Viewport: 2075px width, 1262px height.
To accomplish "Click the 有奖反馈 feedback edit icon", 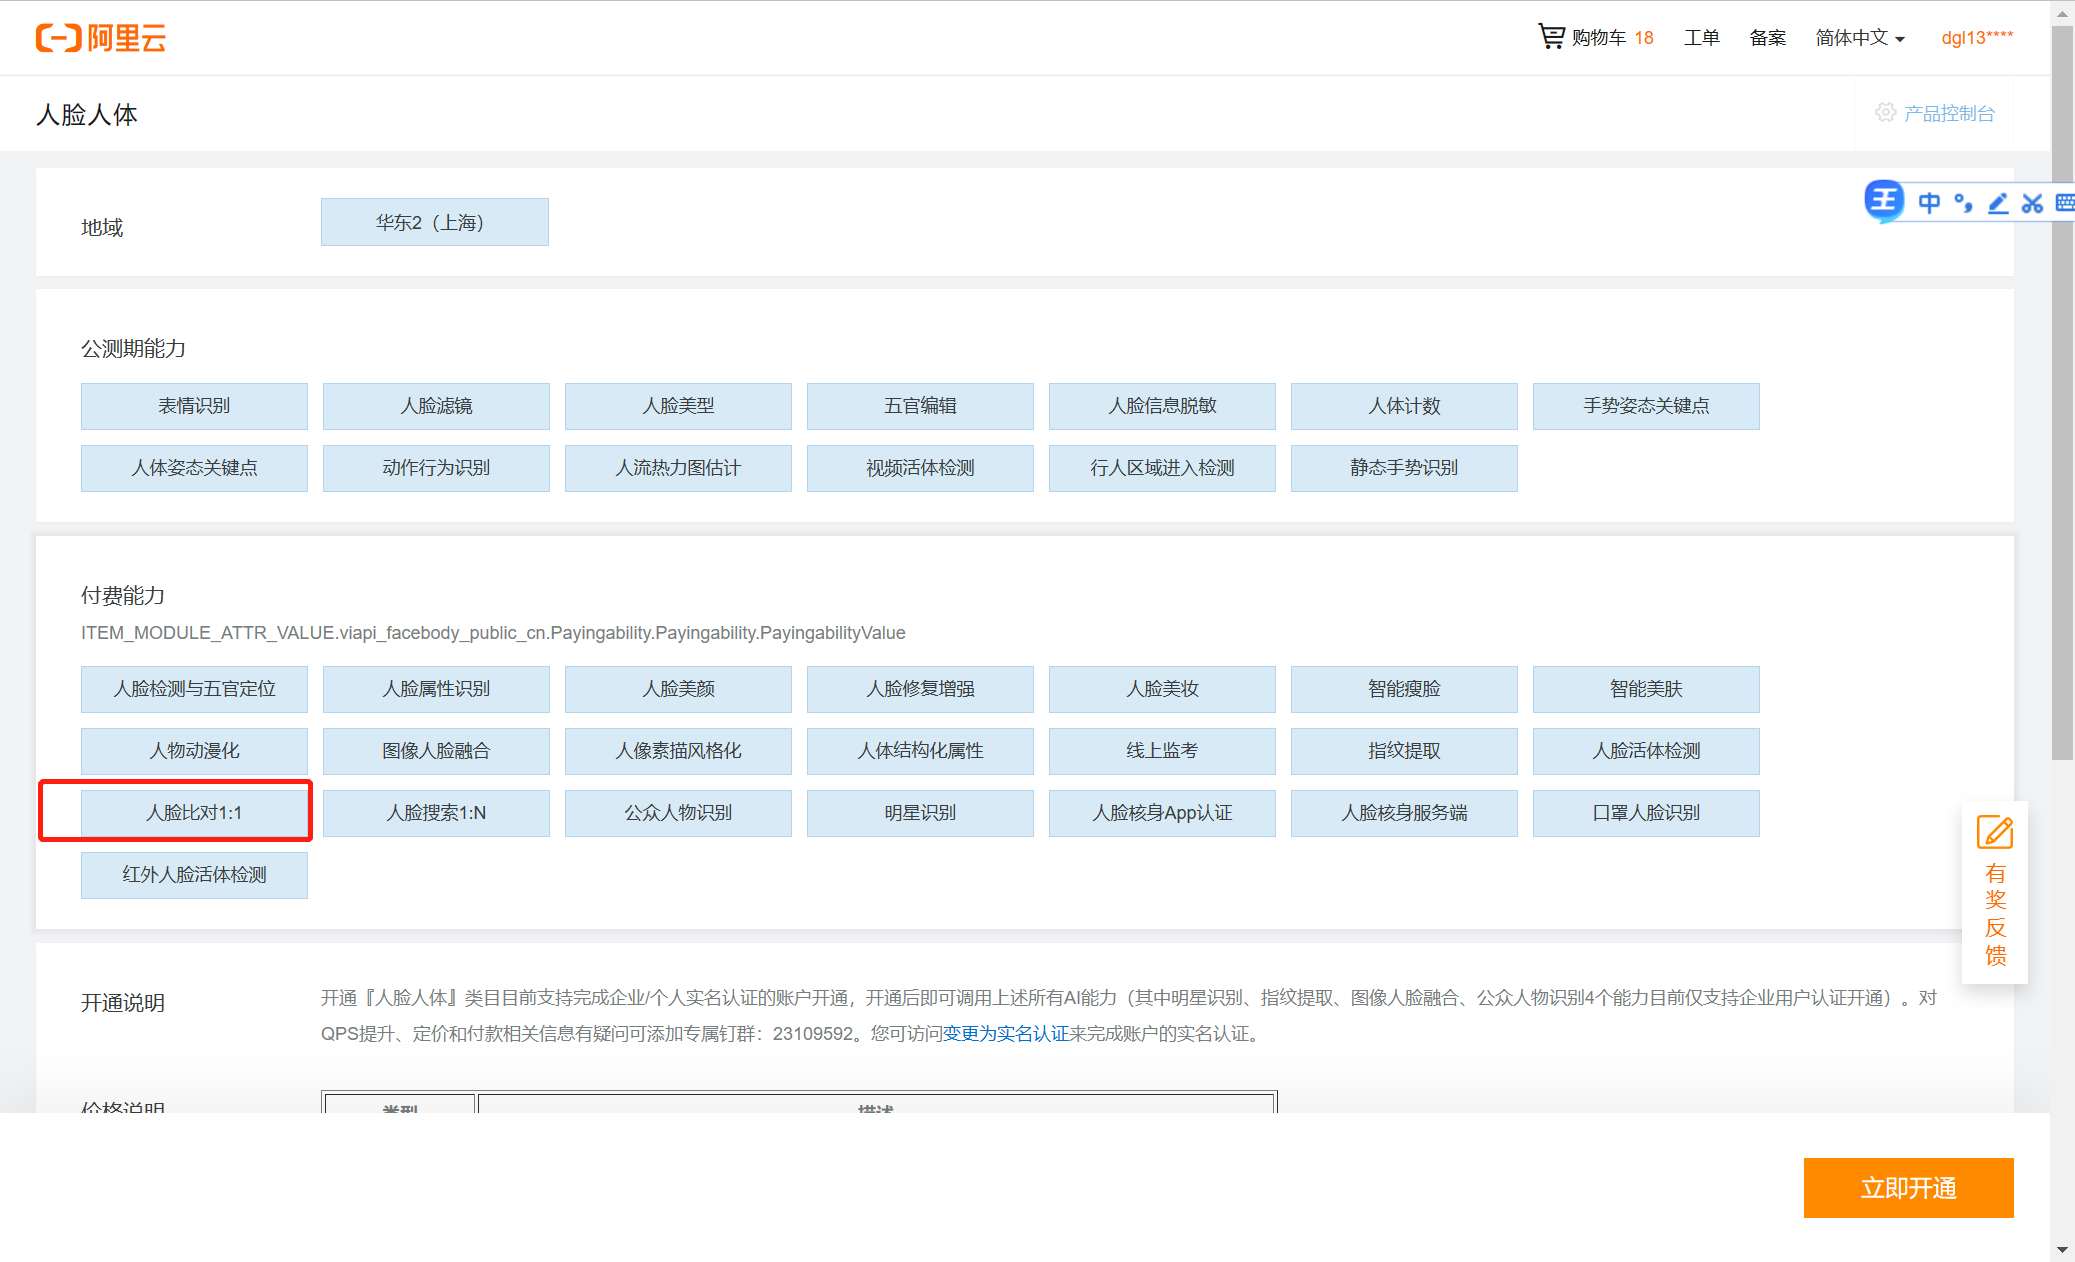I will coord(1994,833).
